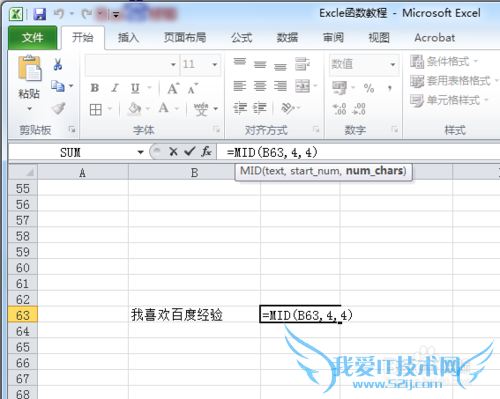The width and height of the screenshot is (500, 399).
Task: Click the Percent Style icon
Action: 369,88
